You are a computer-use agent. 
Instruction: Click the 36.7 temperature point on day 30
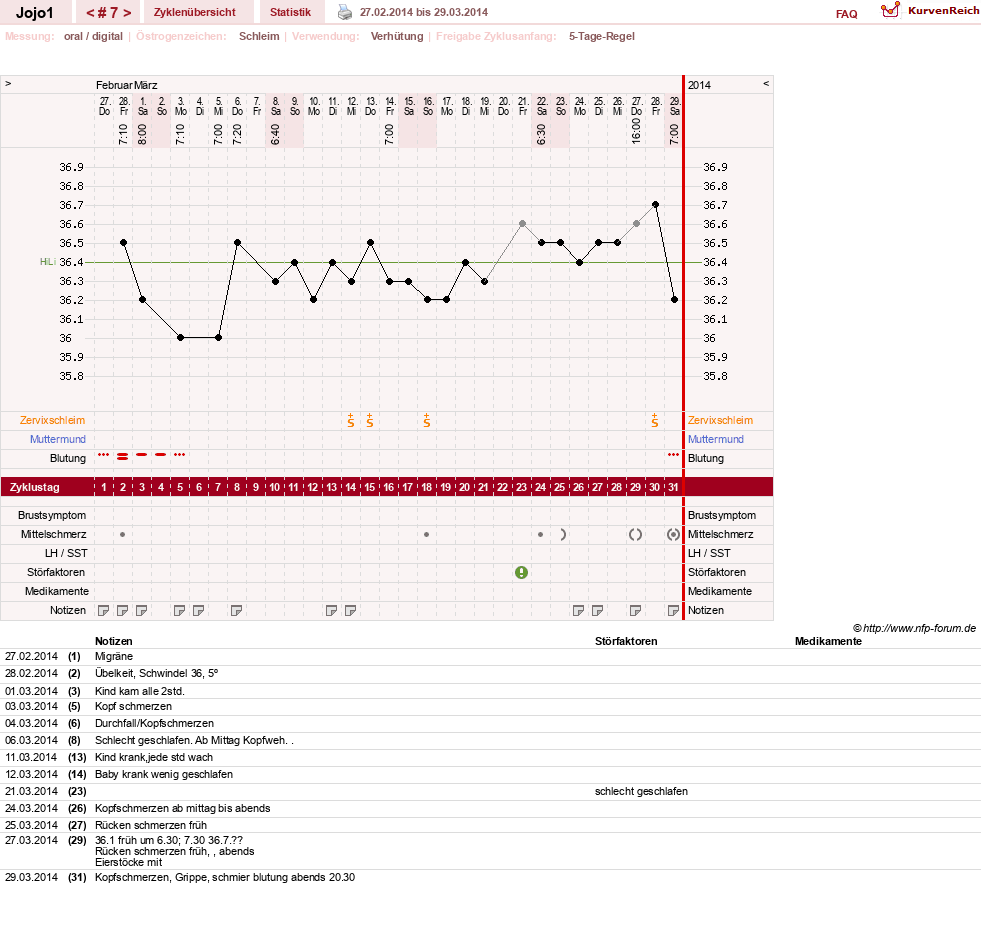click(x=655, y=205)
